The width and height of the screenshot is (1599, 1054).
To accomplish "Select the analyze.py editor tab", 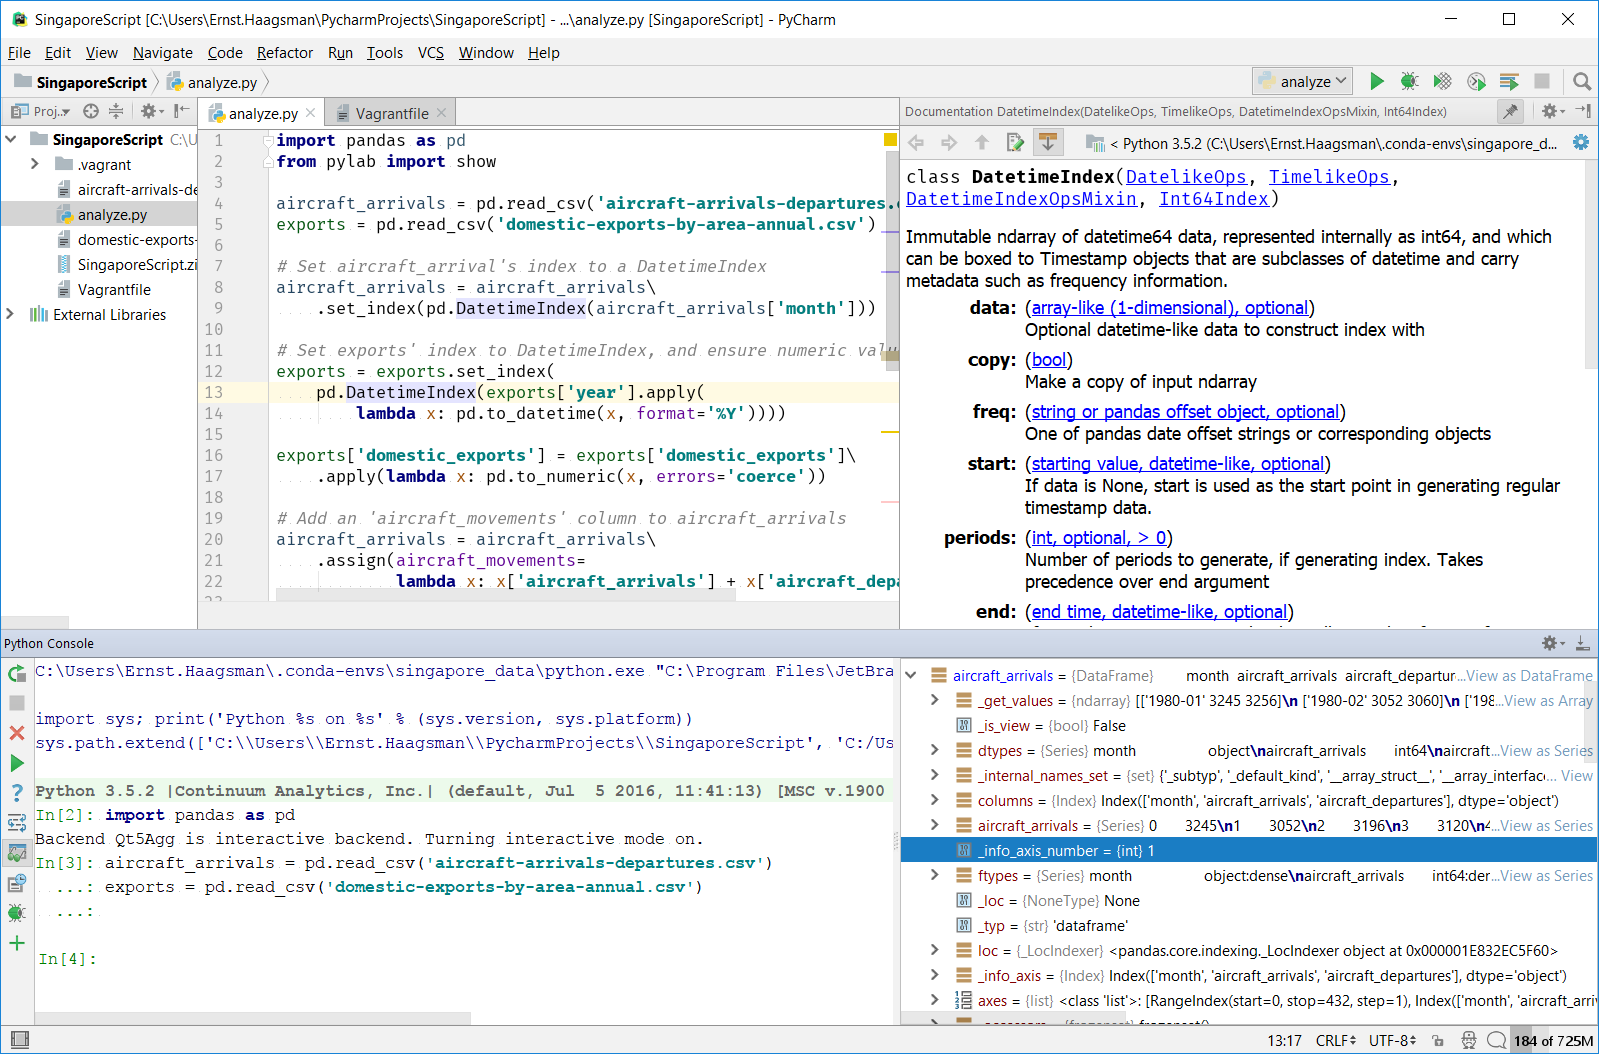I will point(262,113).
